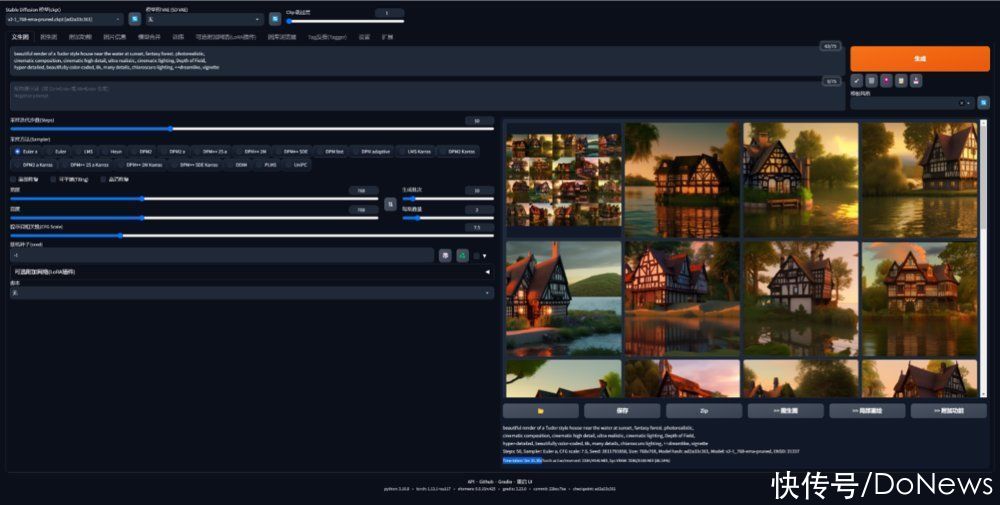
Task: Click the arrow icon to read last generation parameters
Action: (857, 81)
